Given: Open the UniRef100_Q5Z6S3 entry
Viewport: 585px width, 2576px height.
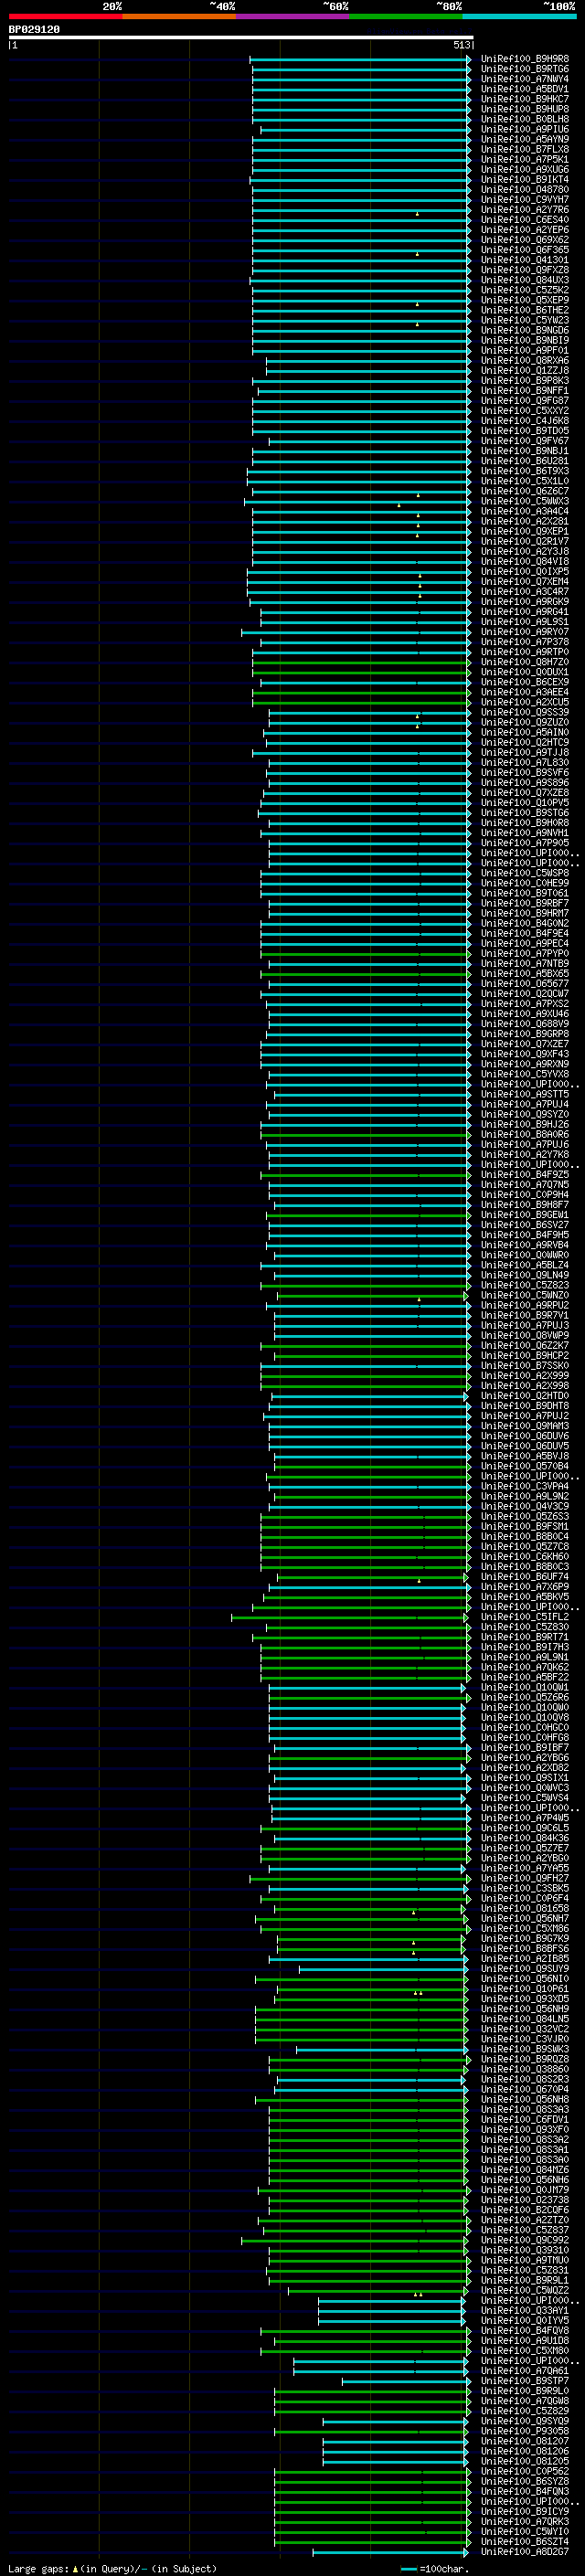Looking at the screenshot, I should tap(525, 1516).
